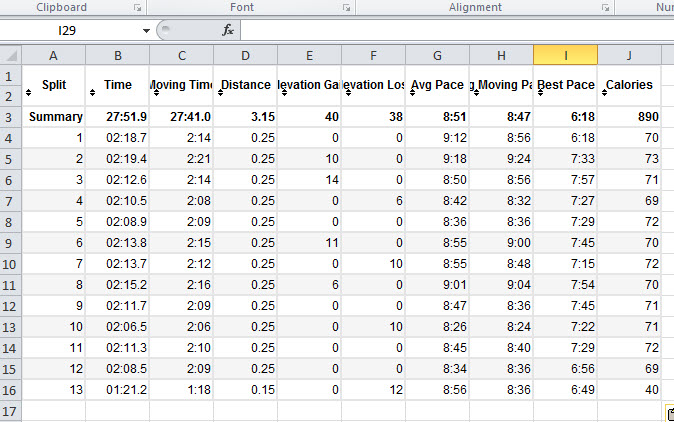Click the paste options icon by row 17
Image resolution: width=674 pixels, height=422 pixels.
[670, 413]
